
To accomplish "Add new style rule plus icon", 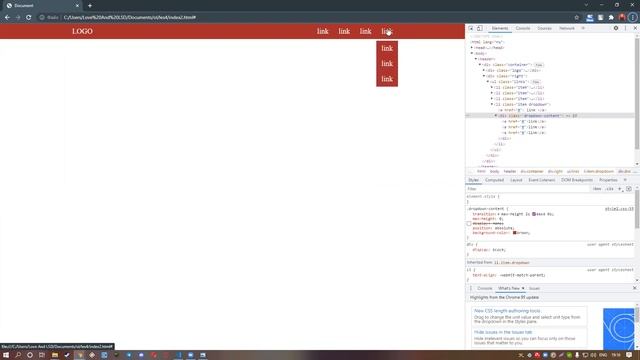I will 620,189.
